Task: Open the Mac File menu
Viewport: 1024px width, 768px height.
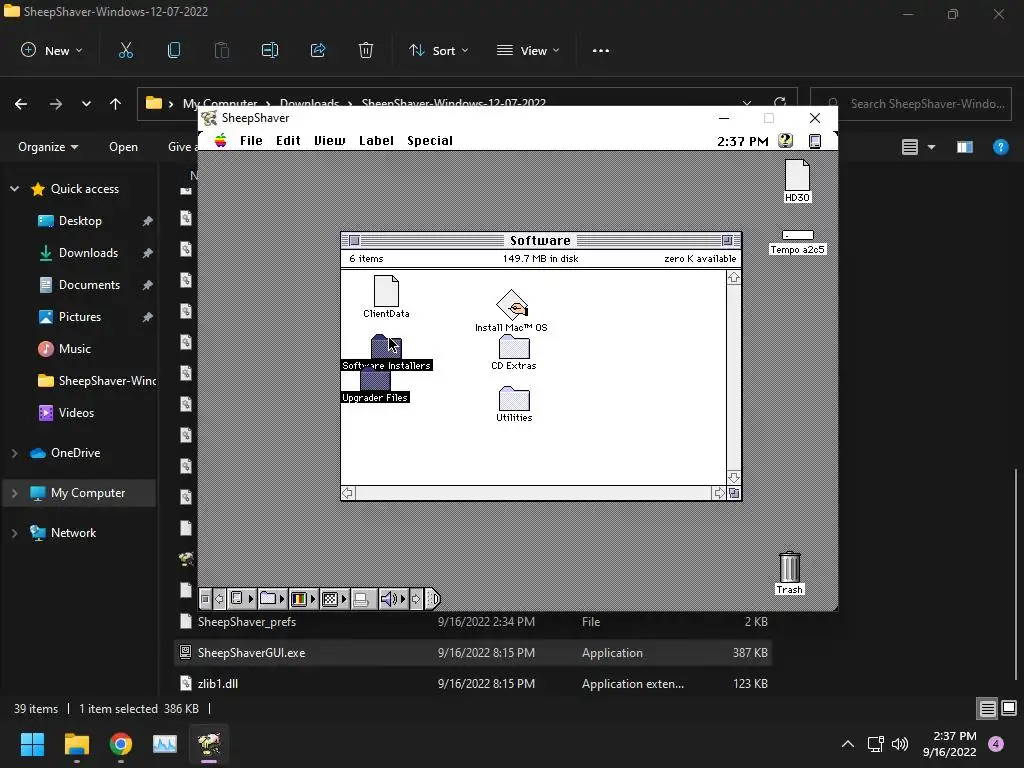Action: click(x=251, y=140)
